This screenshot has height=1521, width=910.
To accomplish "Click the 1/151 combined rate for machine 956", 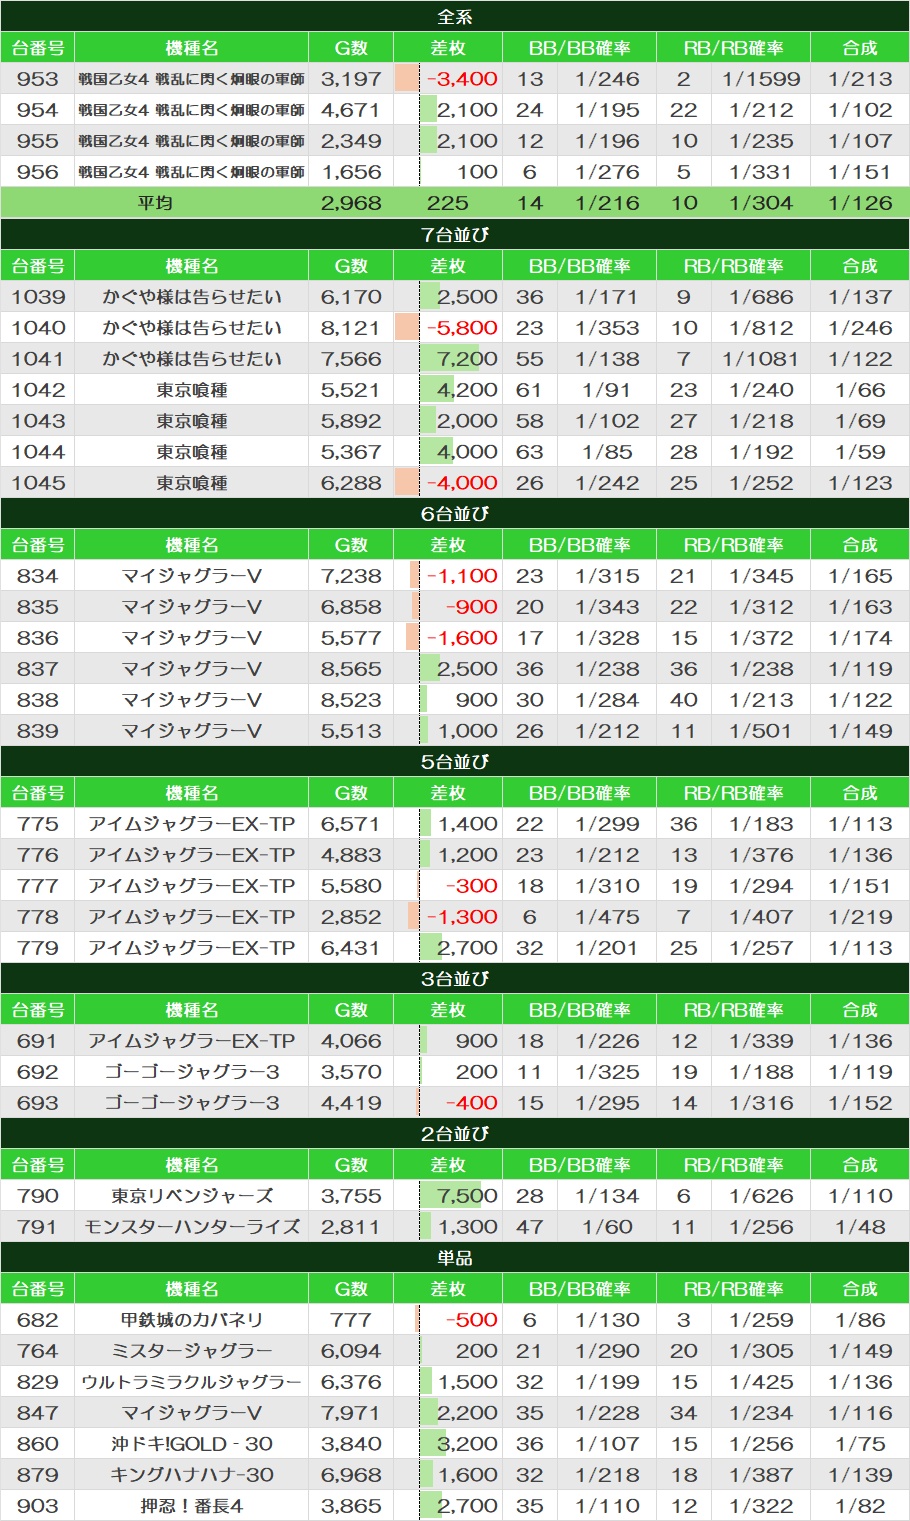I will [860, 172].
